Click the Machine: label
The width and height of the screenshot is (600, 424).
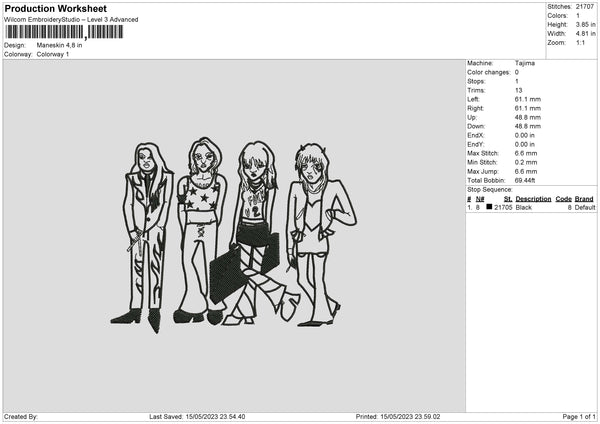point(480,63)
